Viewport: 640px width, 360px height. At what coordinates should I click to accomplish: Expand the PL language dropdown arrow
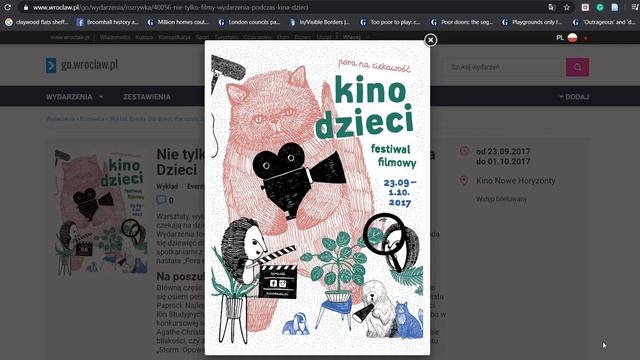(586, 38)
